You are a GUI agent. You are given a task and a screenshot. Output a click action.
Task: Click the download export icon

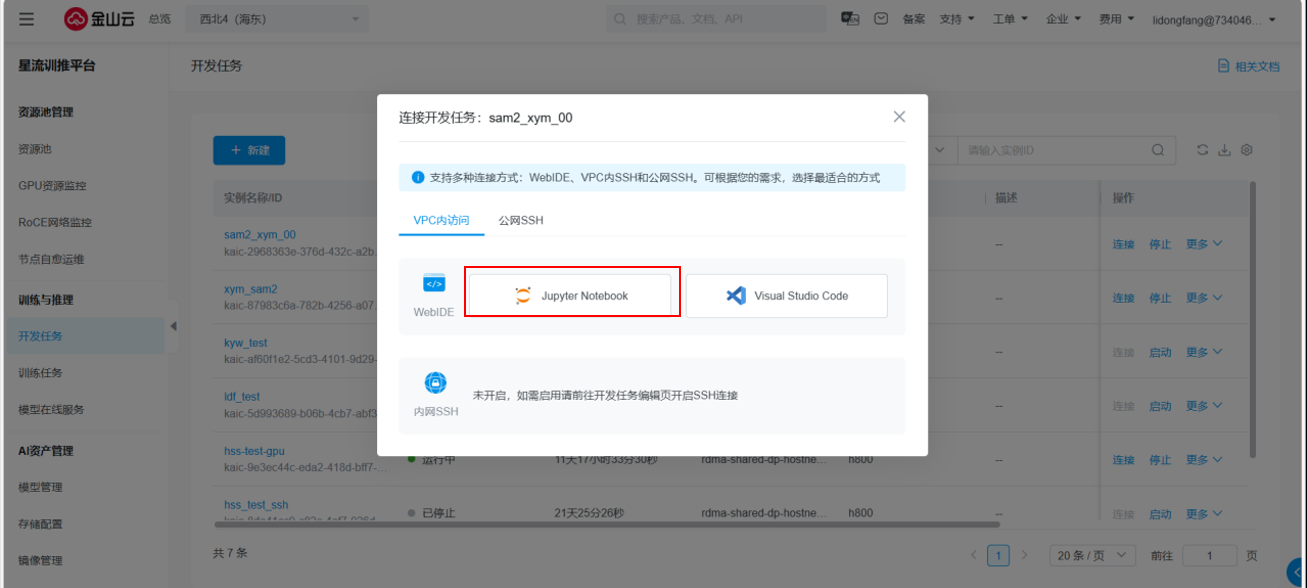pyautogui.click(x=1225, y=150)
